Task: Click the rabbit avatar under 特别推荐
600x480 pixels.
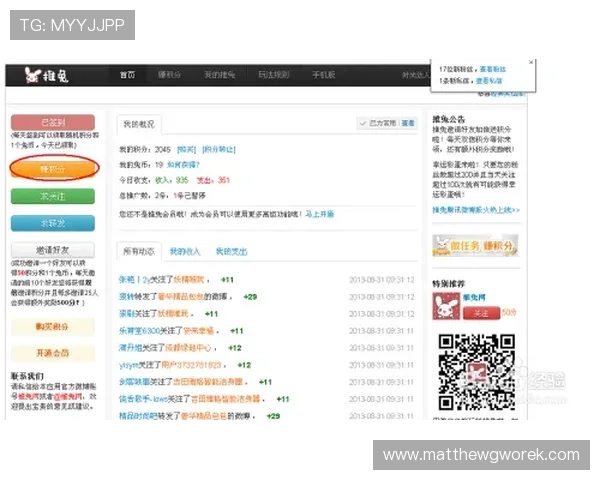Action: point(446,306)
